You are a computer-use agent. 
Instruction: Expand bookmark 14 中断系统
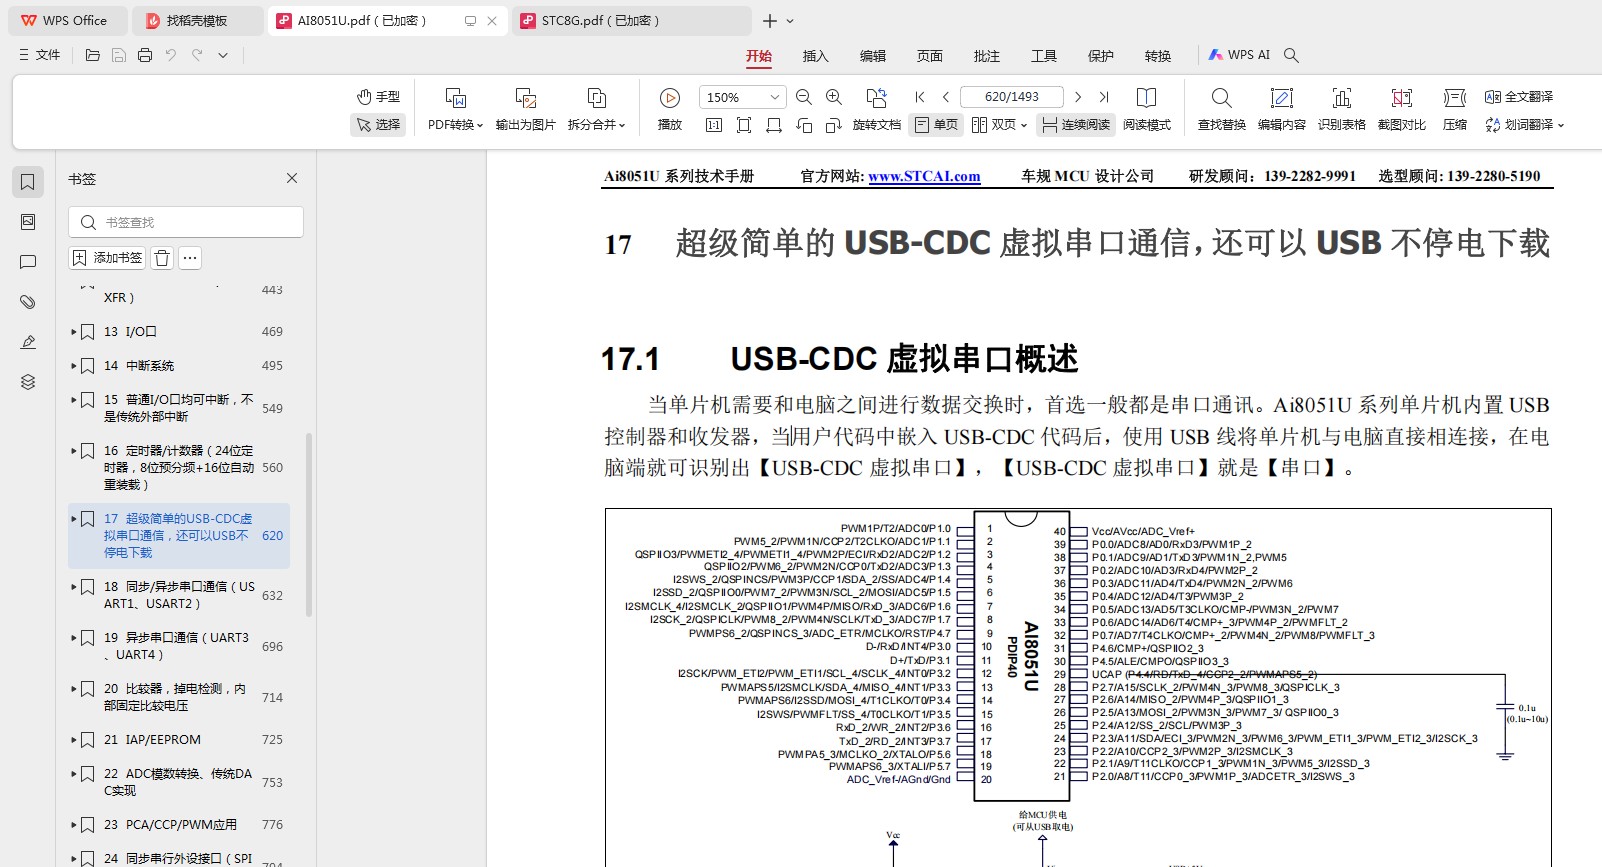(x=74, y=365)
